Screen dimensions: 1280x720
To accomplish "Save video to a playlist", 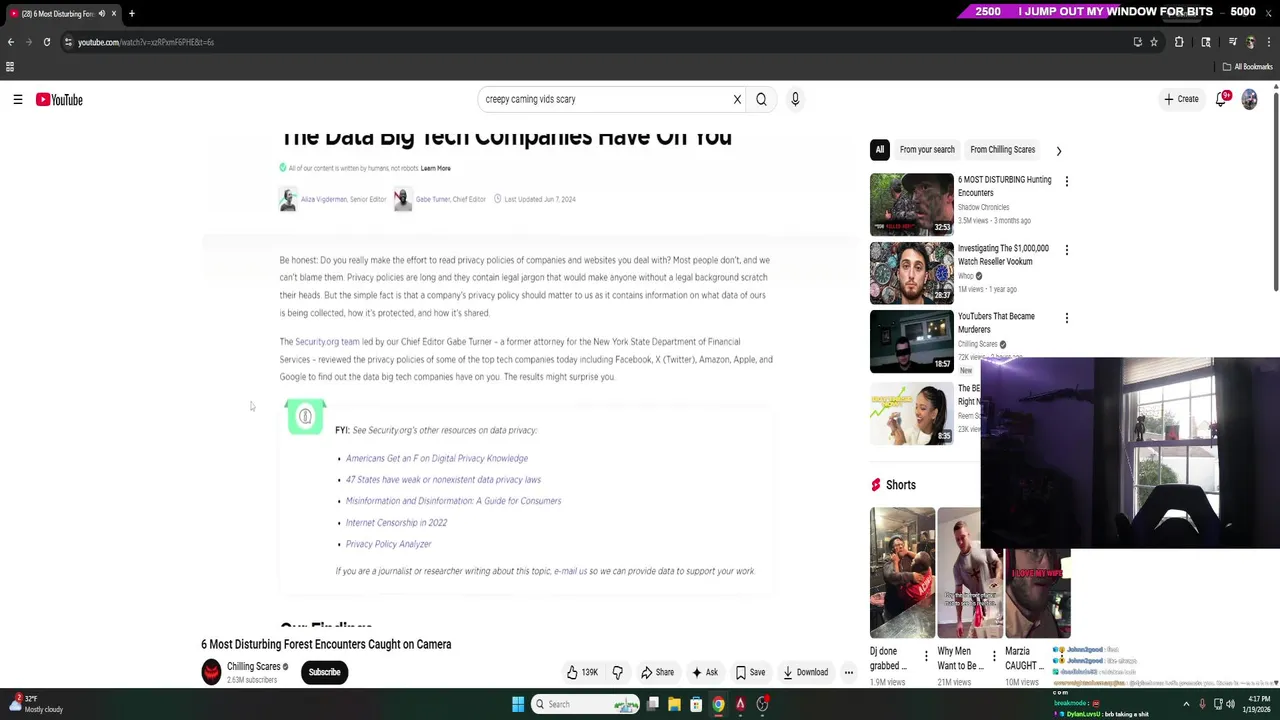I will point(750,673).
